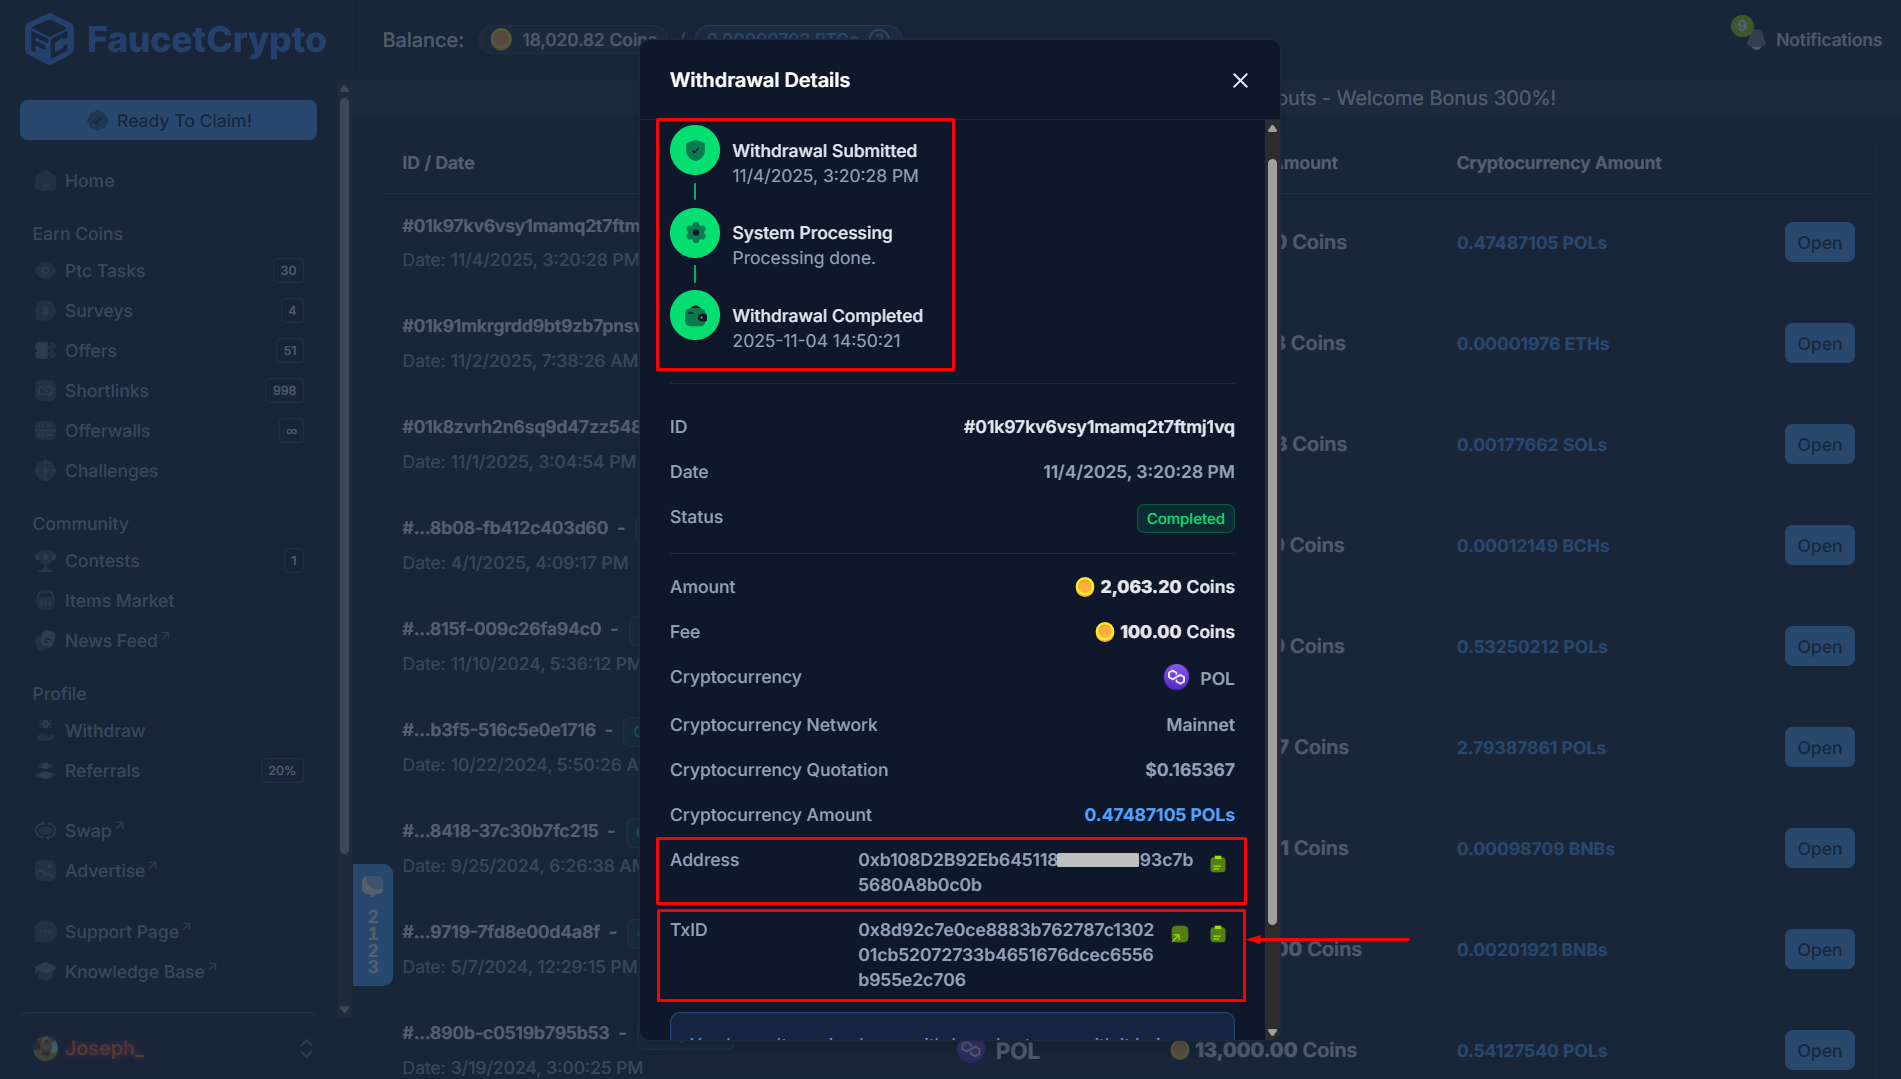The height and width of the screenshot is (1079, 1901).
Task: Copy the TxID using the clipboard icon
Action: (1217, 934)
